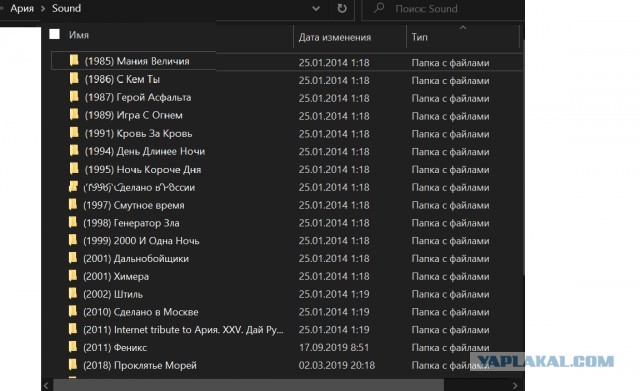The height and width of the screenshot is (391, 640).
Task: Tick the select-all checkbox beside Имя
Action: point(54,34)
